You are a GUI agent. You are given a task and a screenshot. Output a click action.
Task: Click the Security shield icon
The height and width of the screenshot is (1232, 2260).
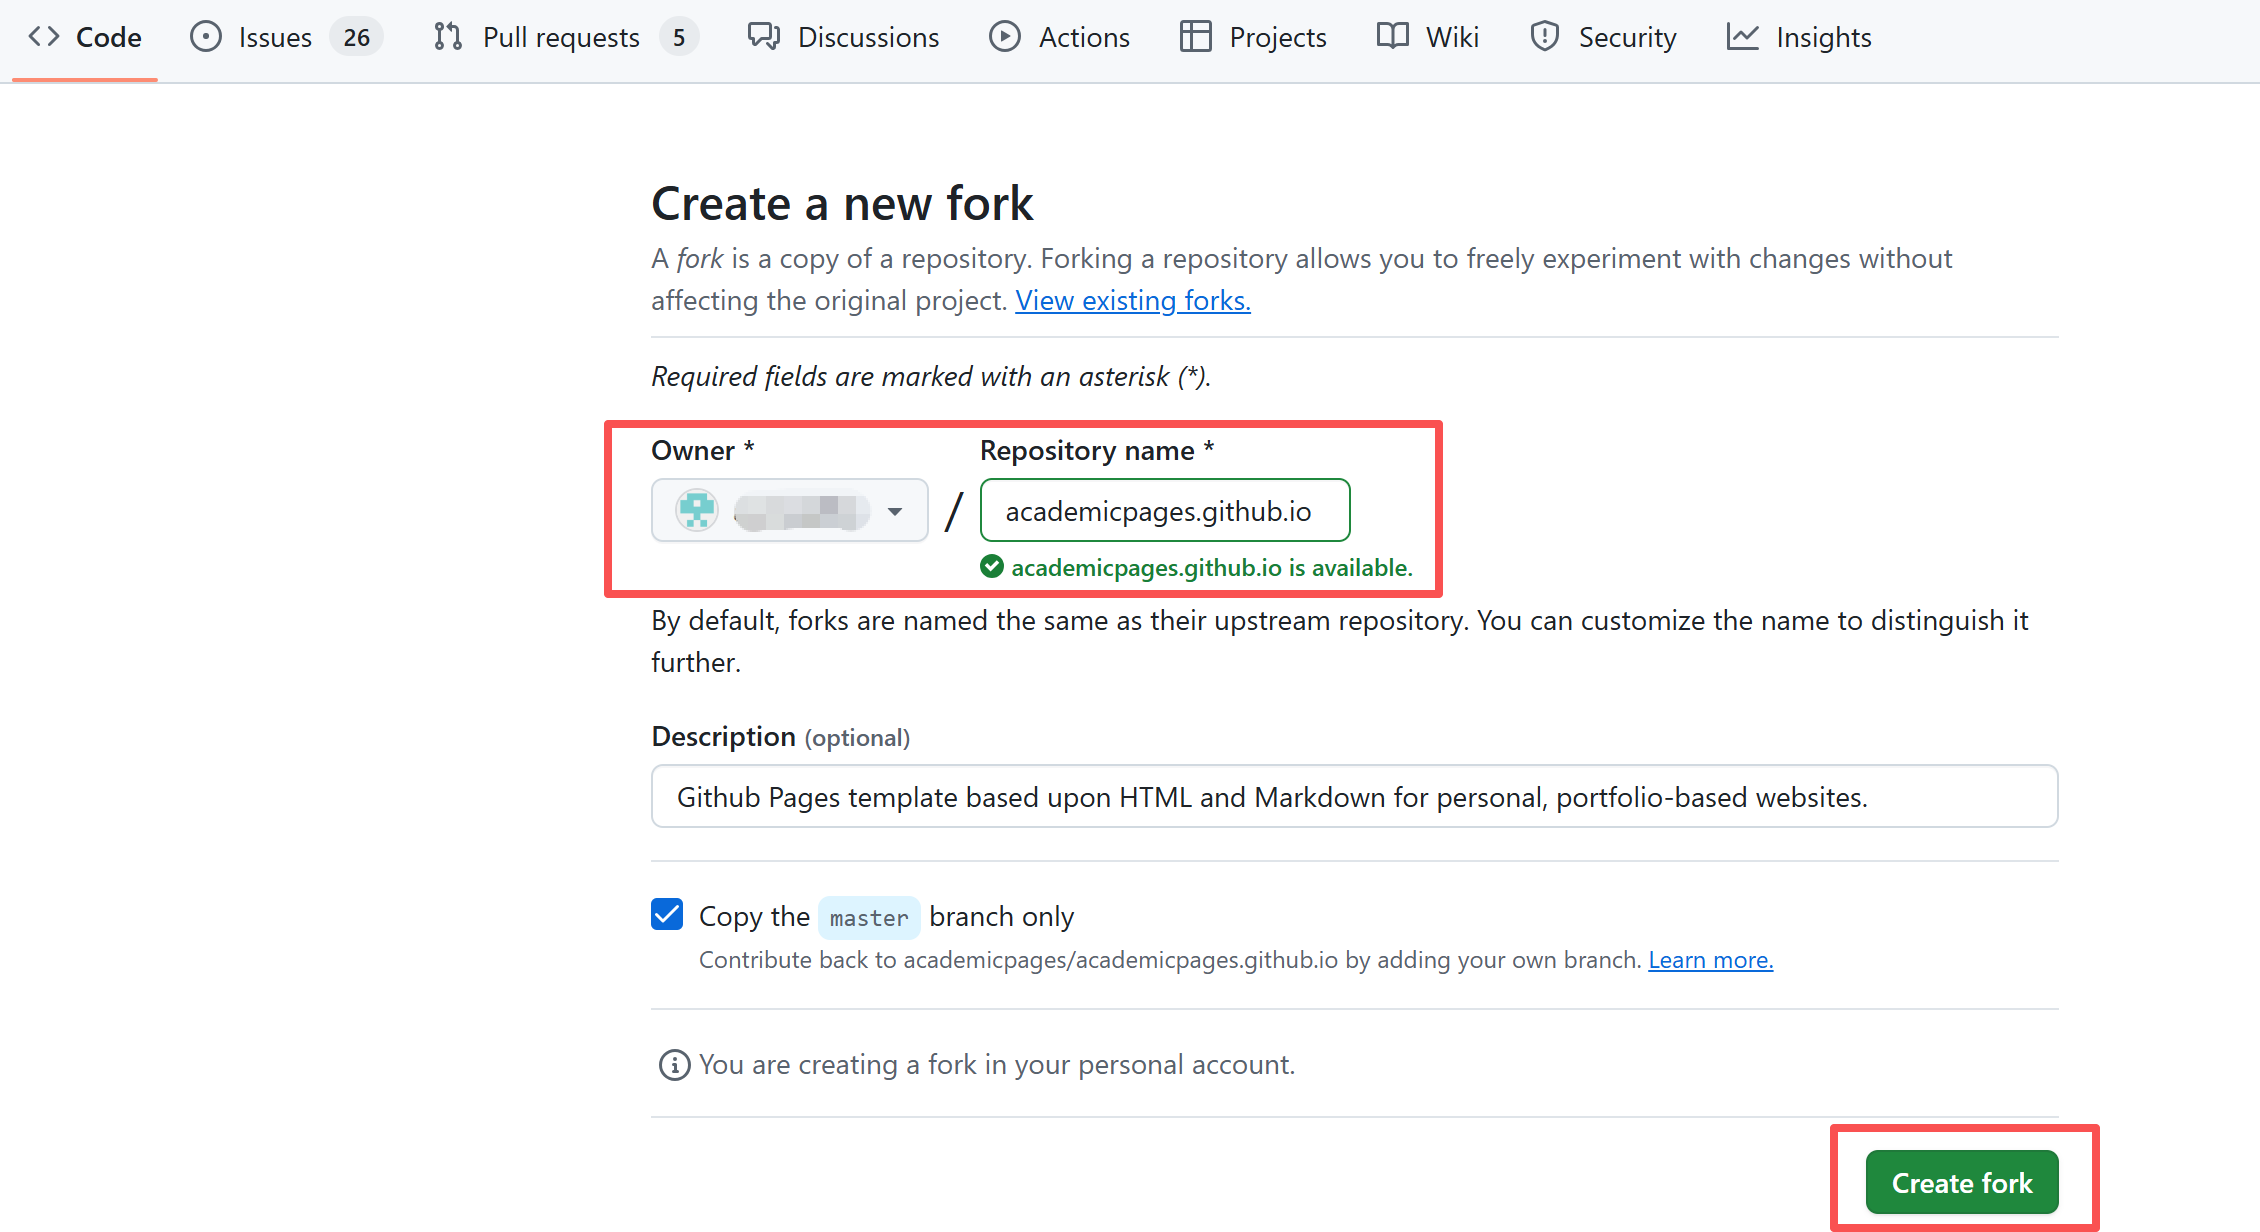tap(1544, 36)
